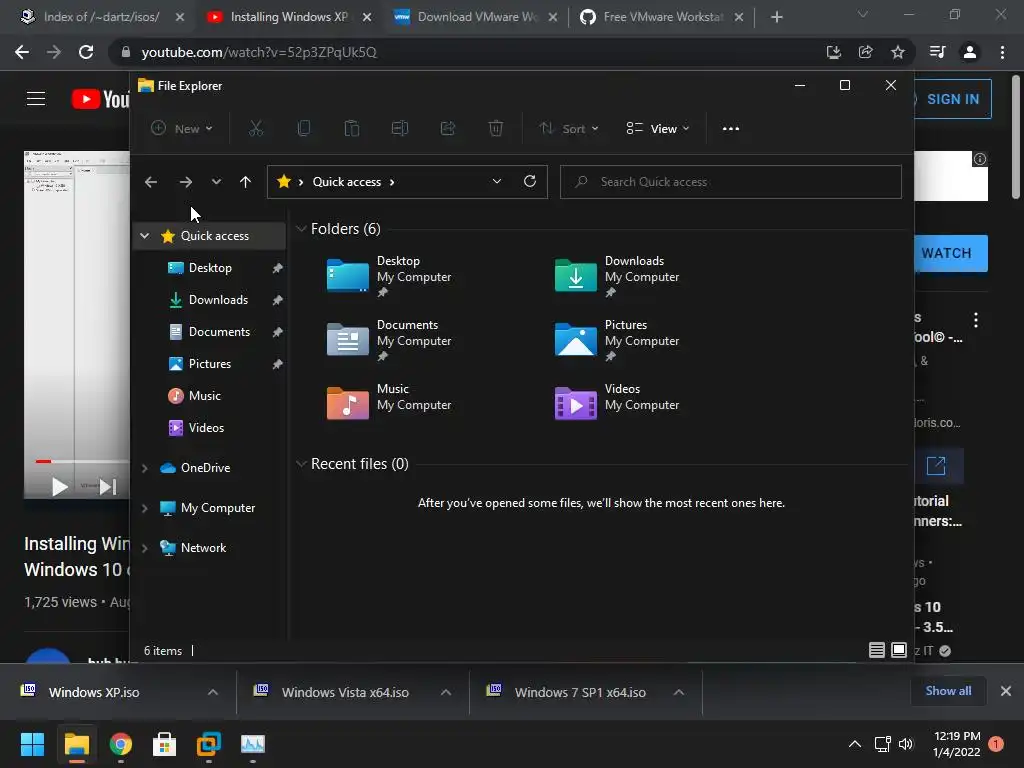Unpin Desktop from Quick access sidebar
Viewport: 1024px width, 768px height.
pyautogui.click(x=277, y=268)
